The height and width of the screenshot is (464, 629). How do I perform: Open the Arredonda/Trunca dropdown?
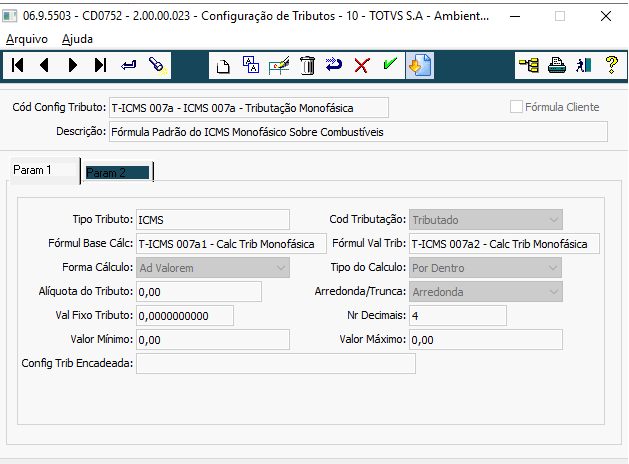486,292
